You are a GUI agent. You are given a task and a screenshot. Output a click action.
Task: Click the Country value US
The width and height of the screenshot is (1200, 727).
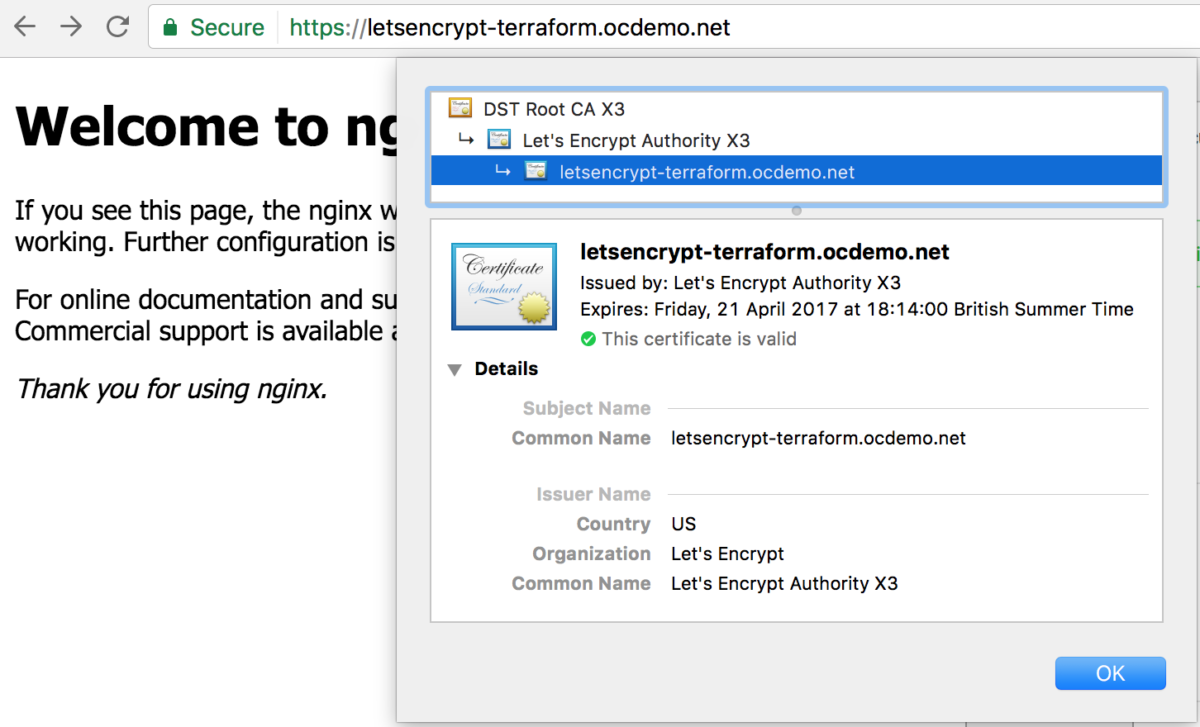pos(683,524)
